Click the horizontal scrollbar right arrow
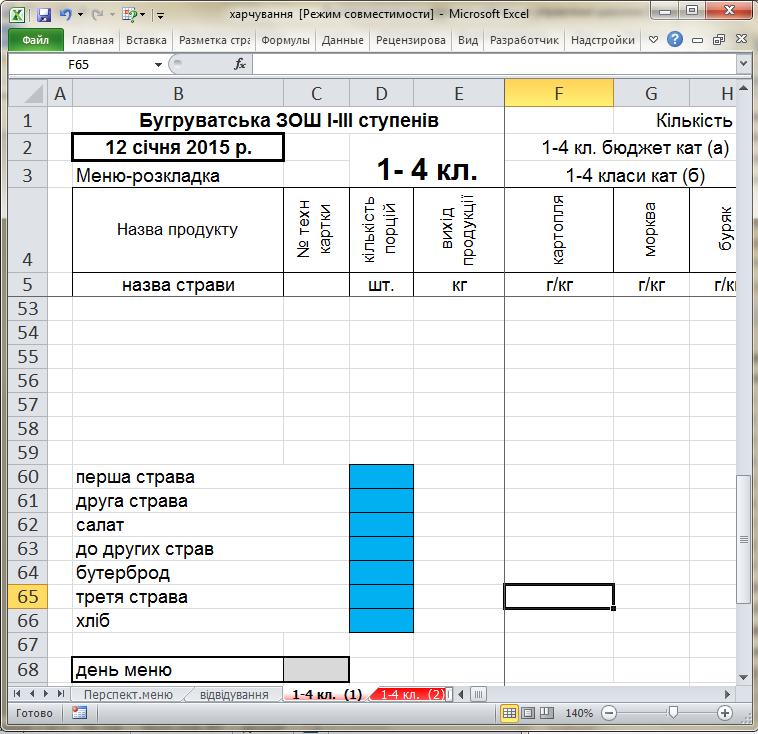The height and width of the screenshot is (734, 758). (x=728, y=694)
